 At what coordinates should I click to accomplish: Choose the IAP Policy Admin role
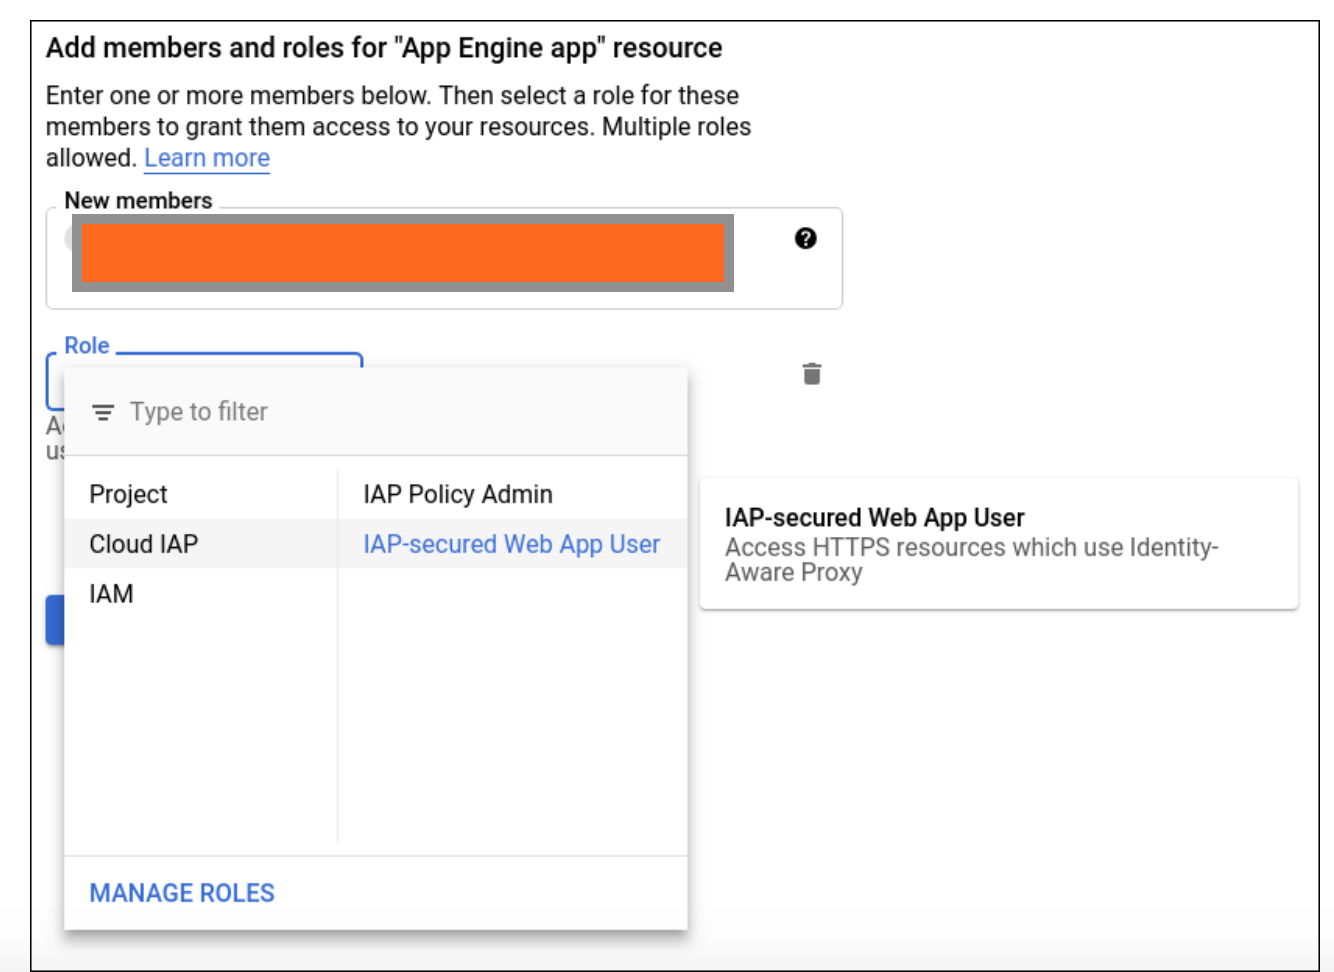click(513, 494)
